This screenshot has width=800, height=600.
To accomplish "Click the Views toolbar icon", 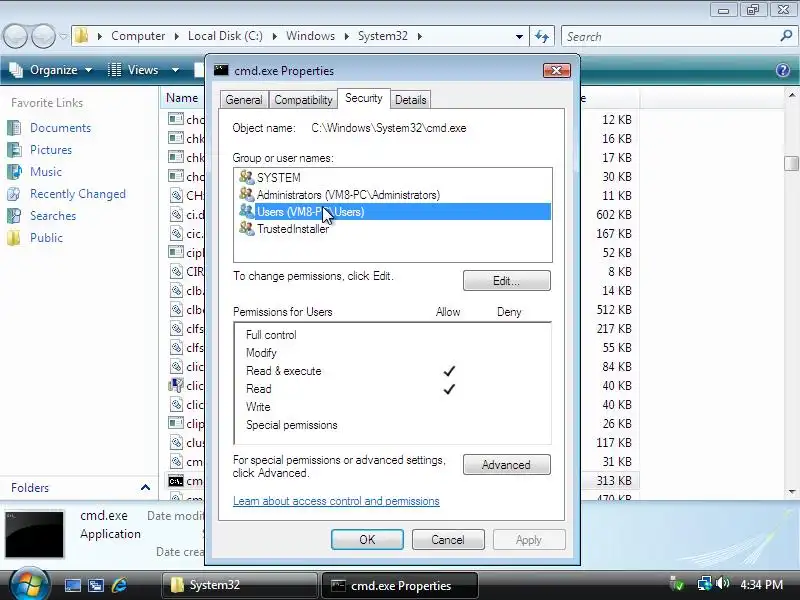I will pyautogui.click(x=115, y=70).
